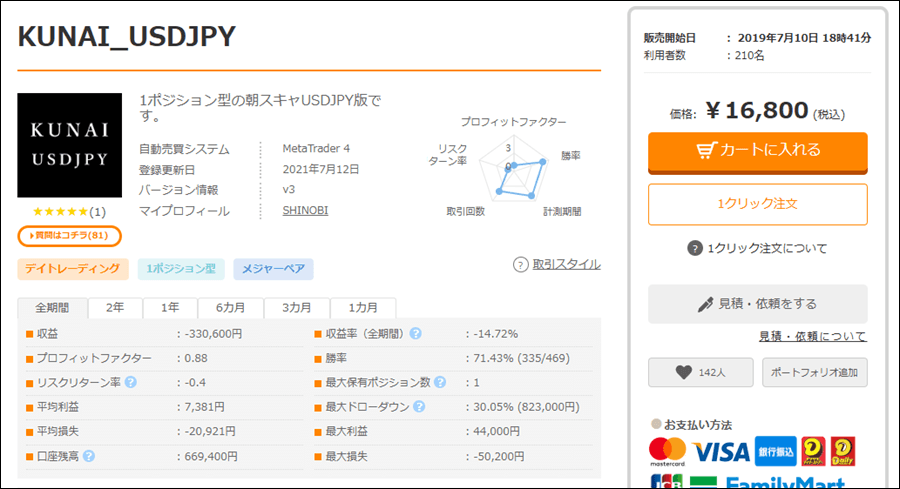Click the FamilyMart payment logo
Image resolution: width=900 pixels, height=489 pixels.
785,483
